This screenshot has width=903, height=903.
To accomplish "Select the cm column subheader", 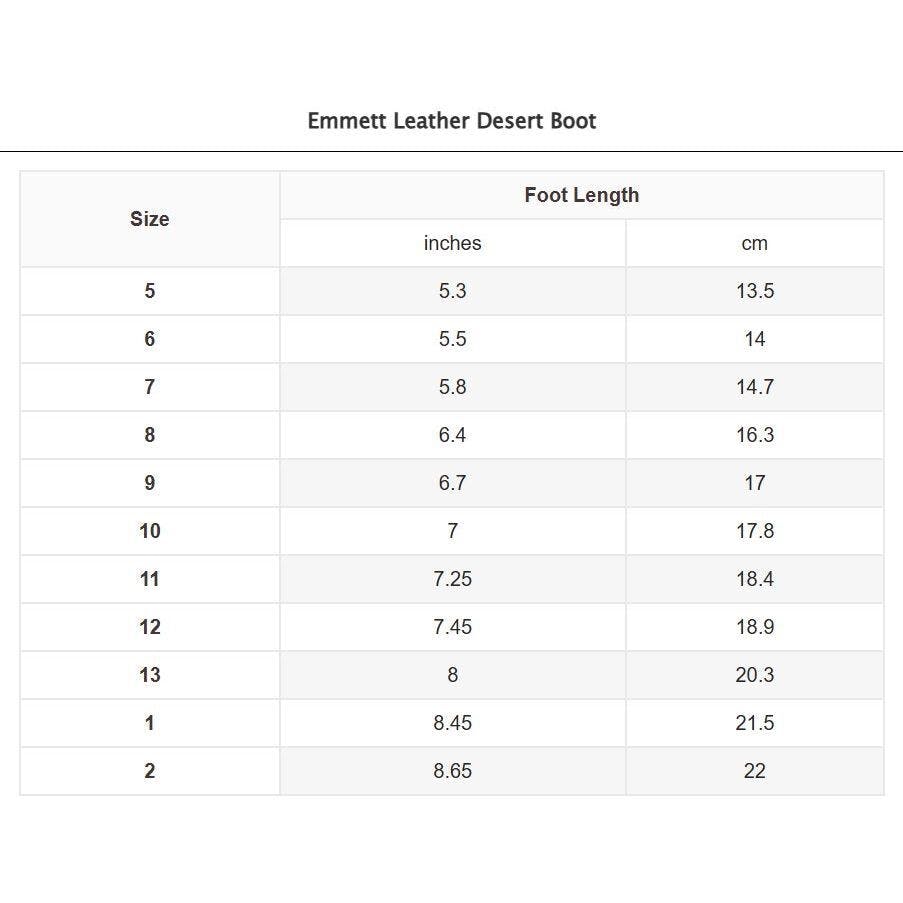I will coord(754,243).
